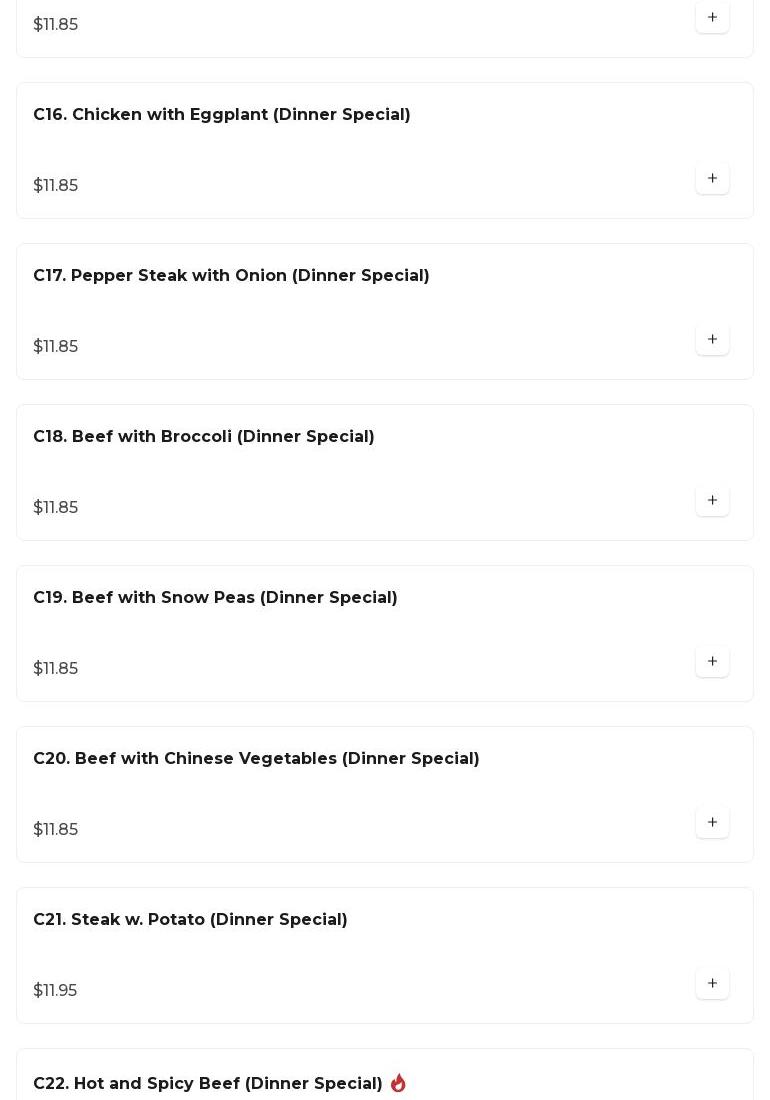Select C17. Pepper Steak with Onion title
The height and width of the screenshot is (1100, 770).
tap(231, 276)
